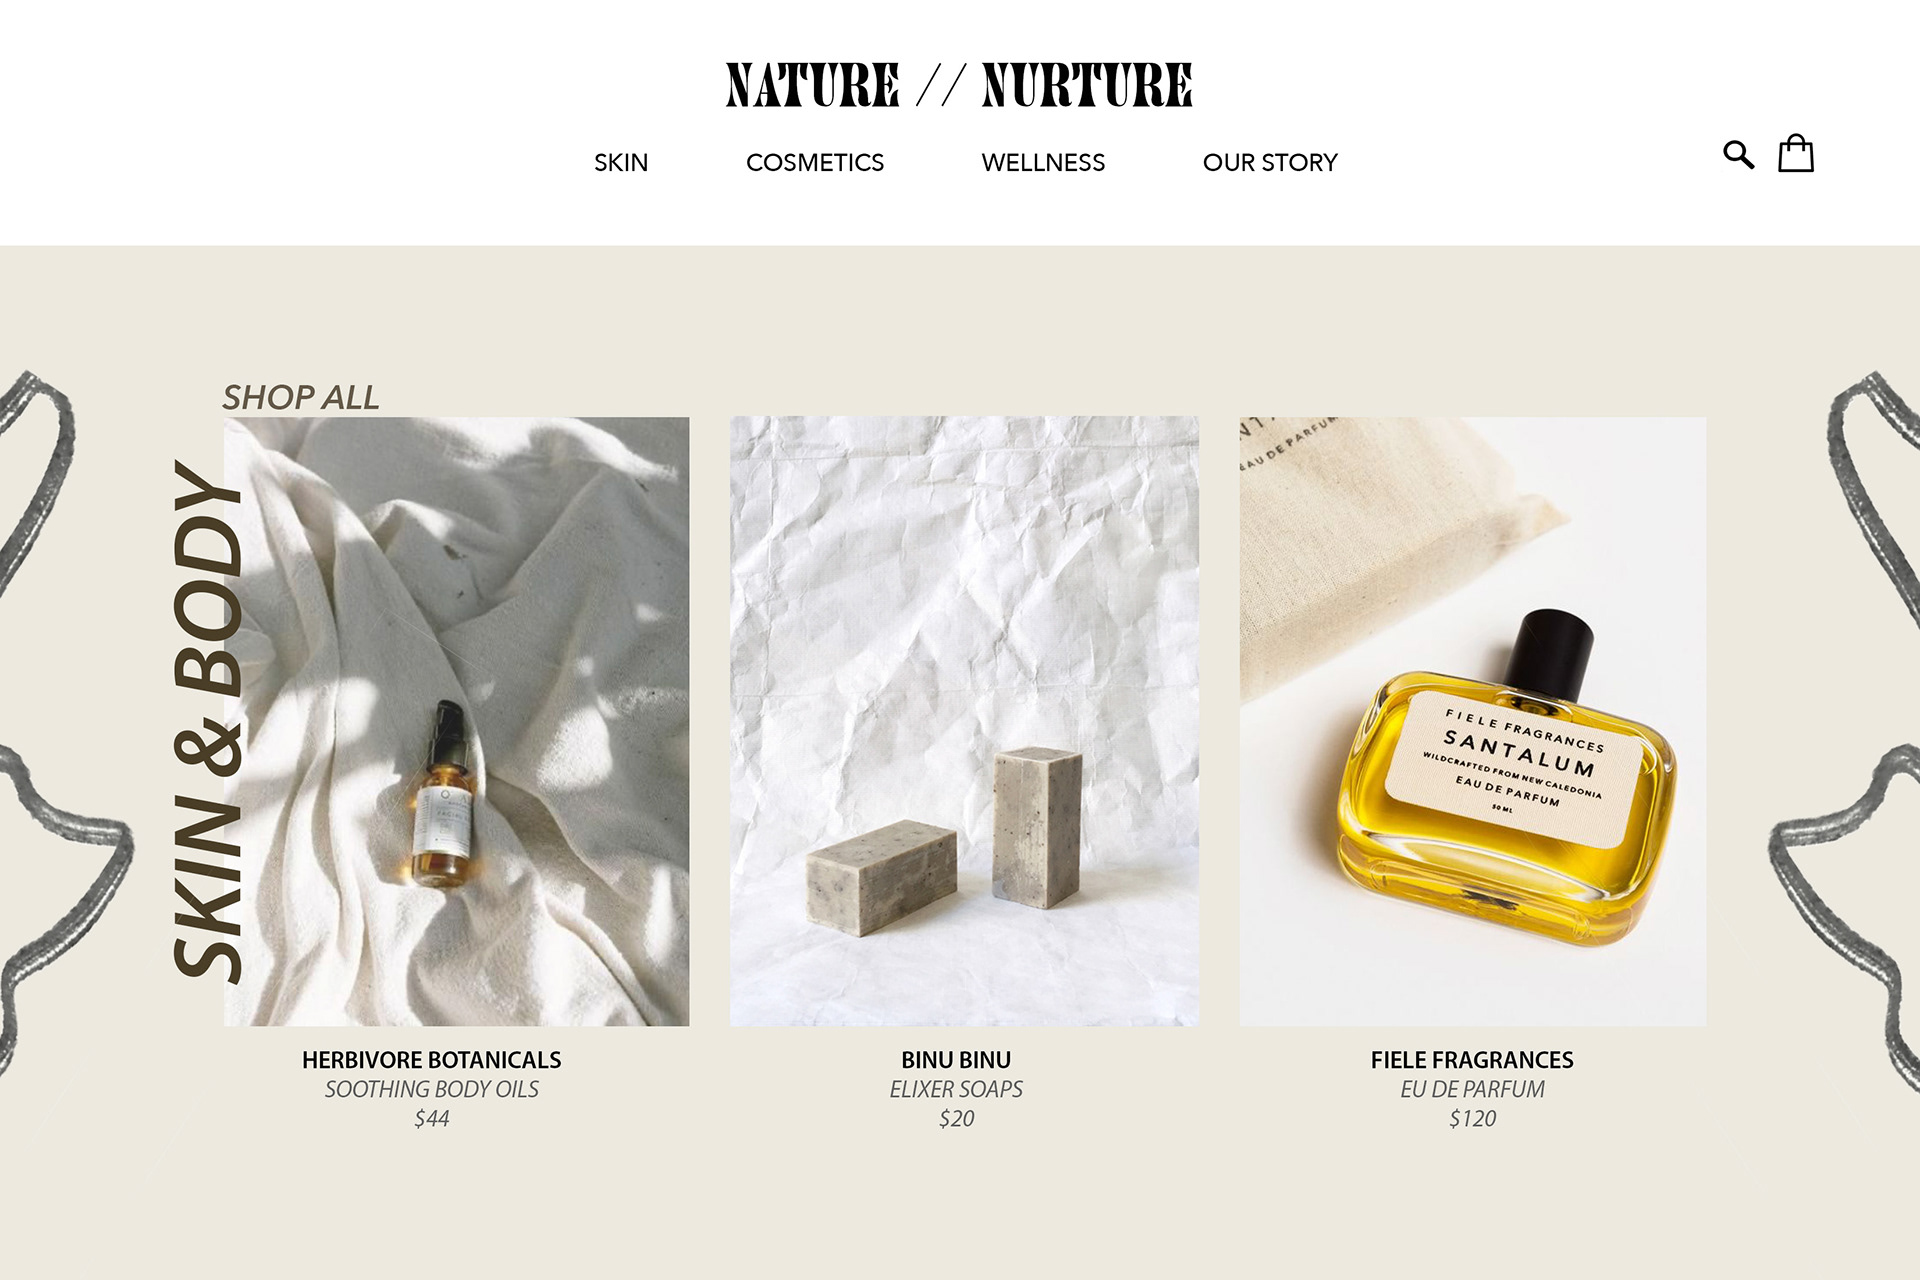Select the body oil bottle product image
Screen dimensions: 1920x1280
tap(457, 721)
